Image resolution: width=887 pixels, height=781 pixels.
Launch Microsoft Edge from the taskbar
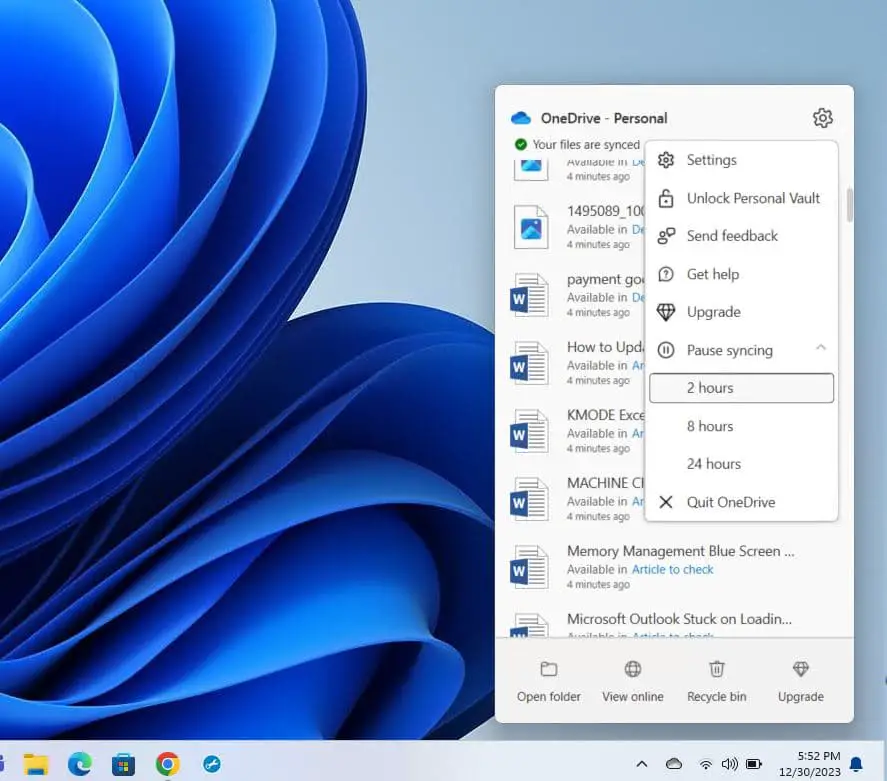[x=80, y=764]
